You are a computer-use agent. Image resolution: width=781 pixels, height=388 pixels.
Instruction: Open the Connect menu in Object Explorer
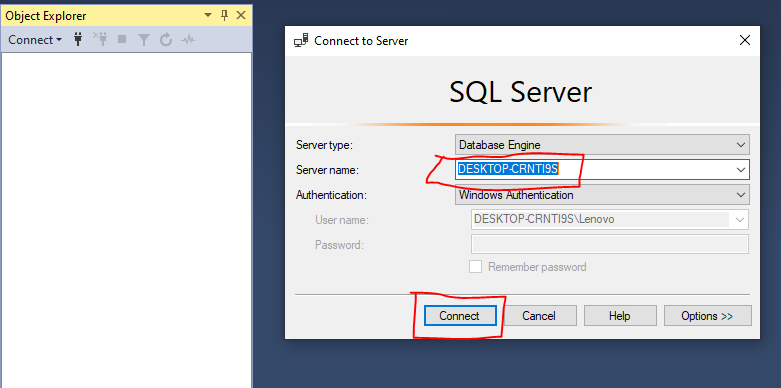(35, 40)
